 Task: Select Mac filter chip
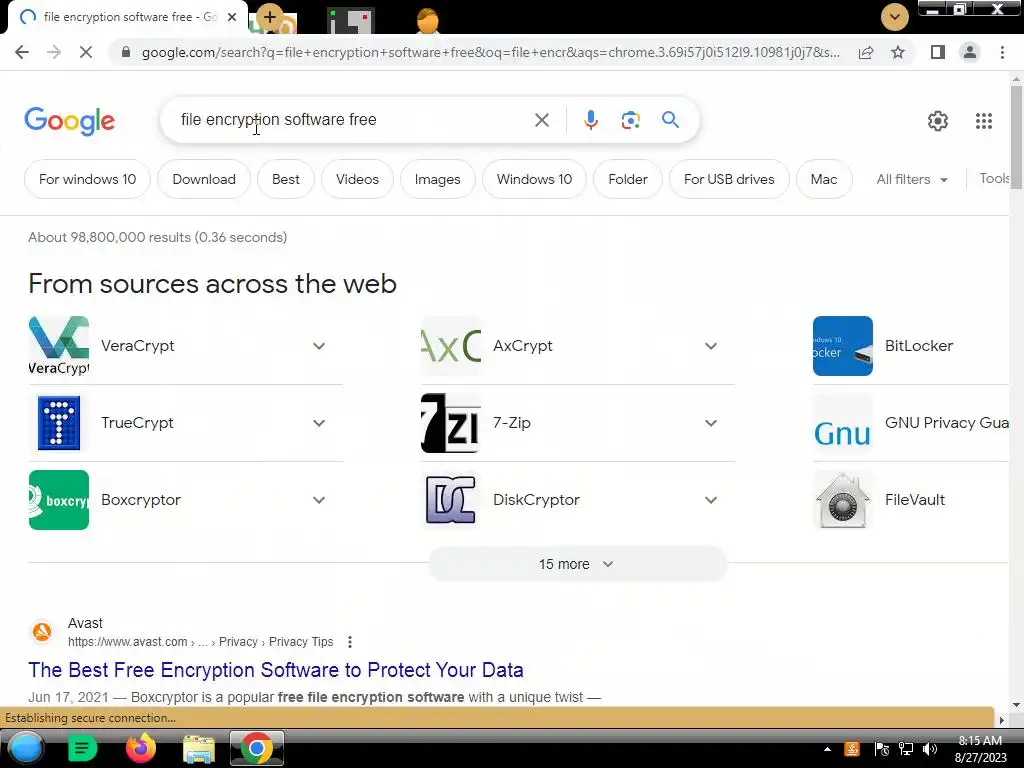pyautogui.click(x=824, y=180)
